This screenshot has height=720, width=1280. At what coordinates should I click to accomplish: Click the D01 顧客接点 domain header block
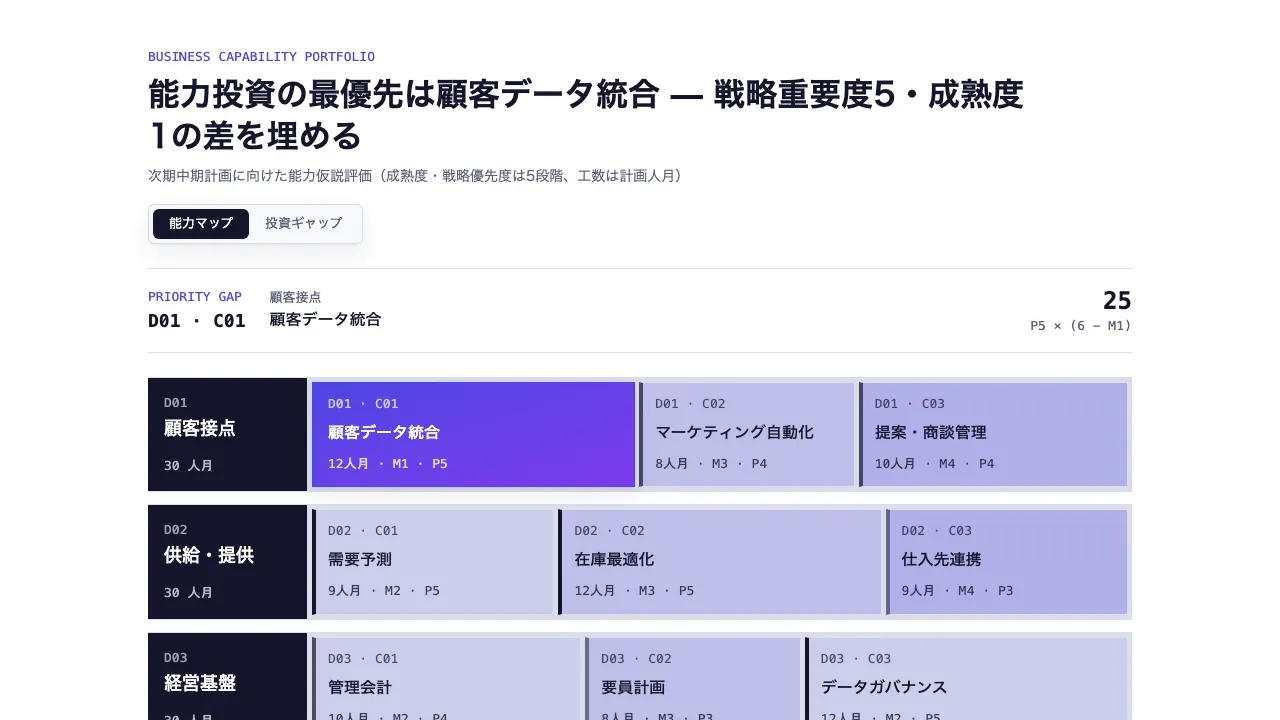(227, 434)
